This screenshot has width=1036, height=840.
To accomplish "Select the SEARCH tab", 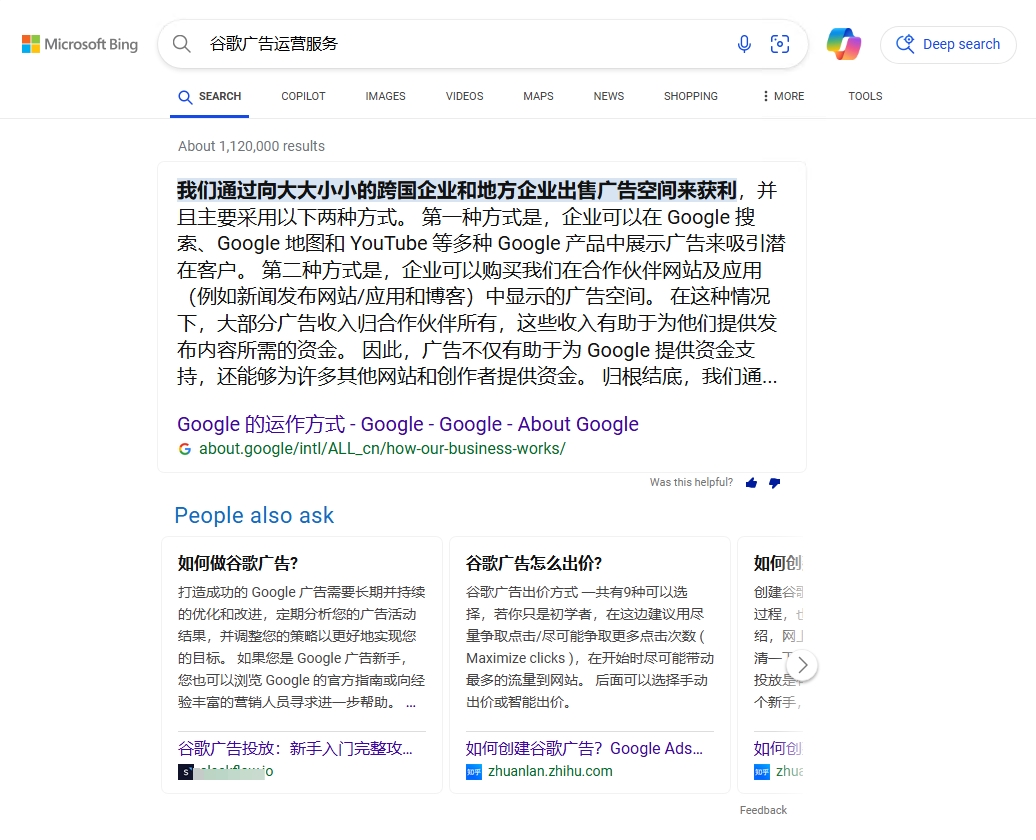I will [209, 96].
